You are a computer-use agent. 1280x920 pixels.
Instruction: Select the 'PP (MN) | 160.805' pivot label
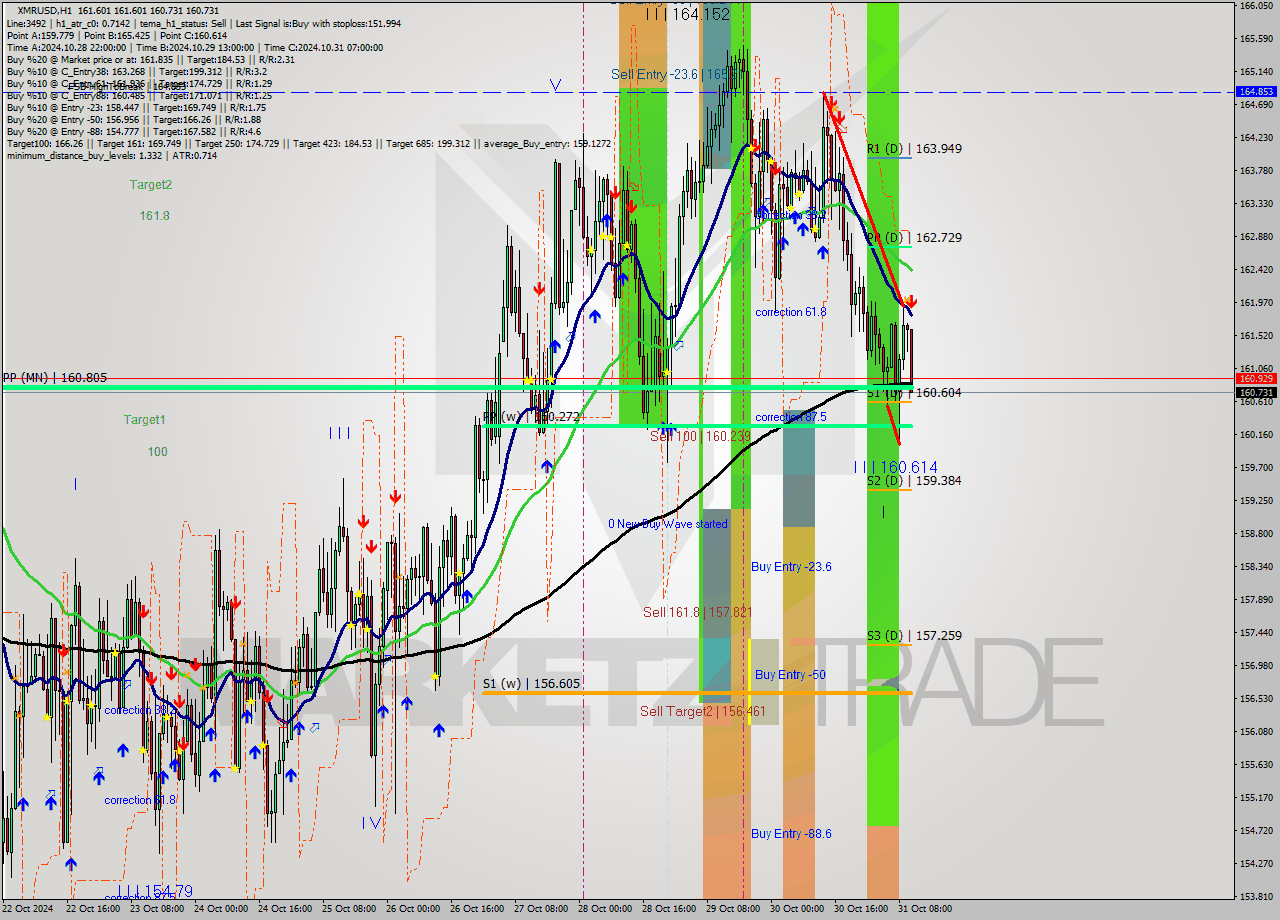54,378
